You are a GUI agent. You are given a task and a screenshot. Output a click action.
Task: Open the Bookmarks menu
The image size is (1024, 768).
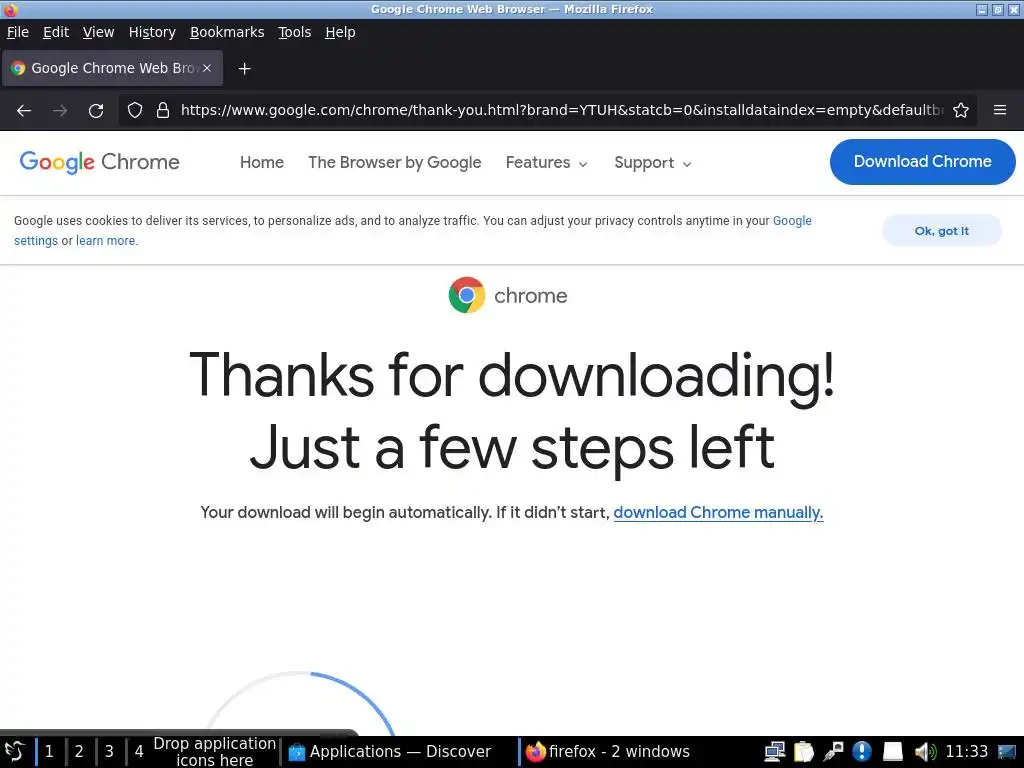(x=227, y=32)
